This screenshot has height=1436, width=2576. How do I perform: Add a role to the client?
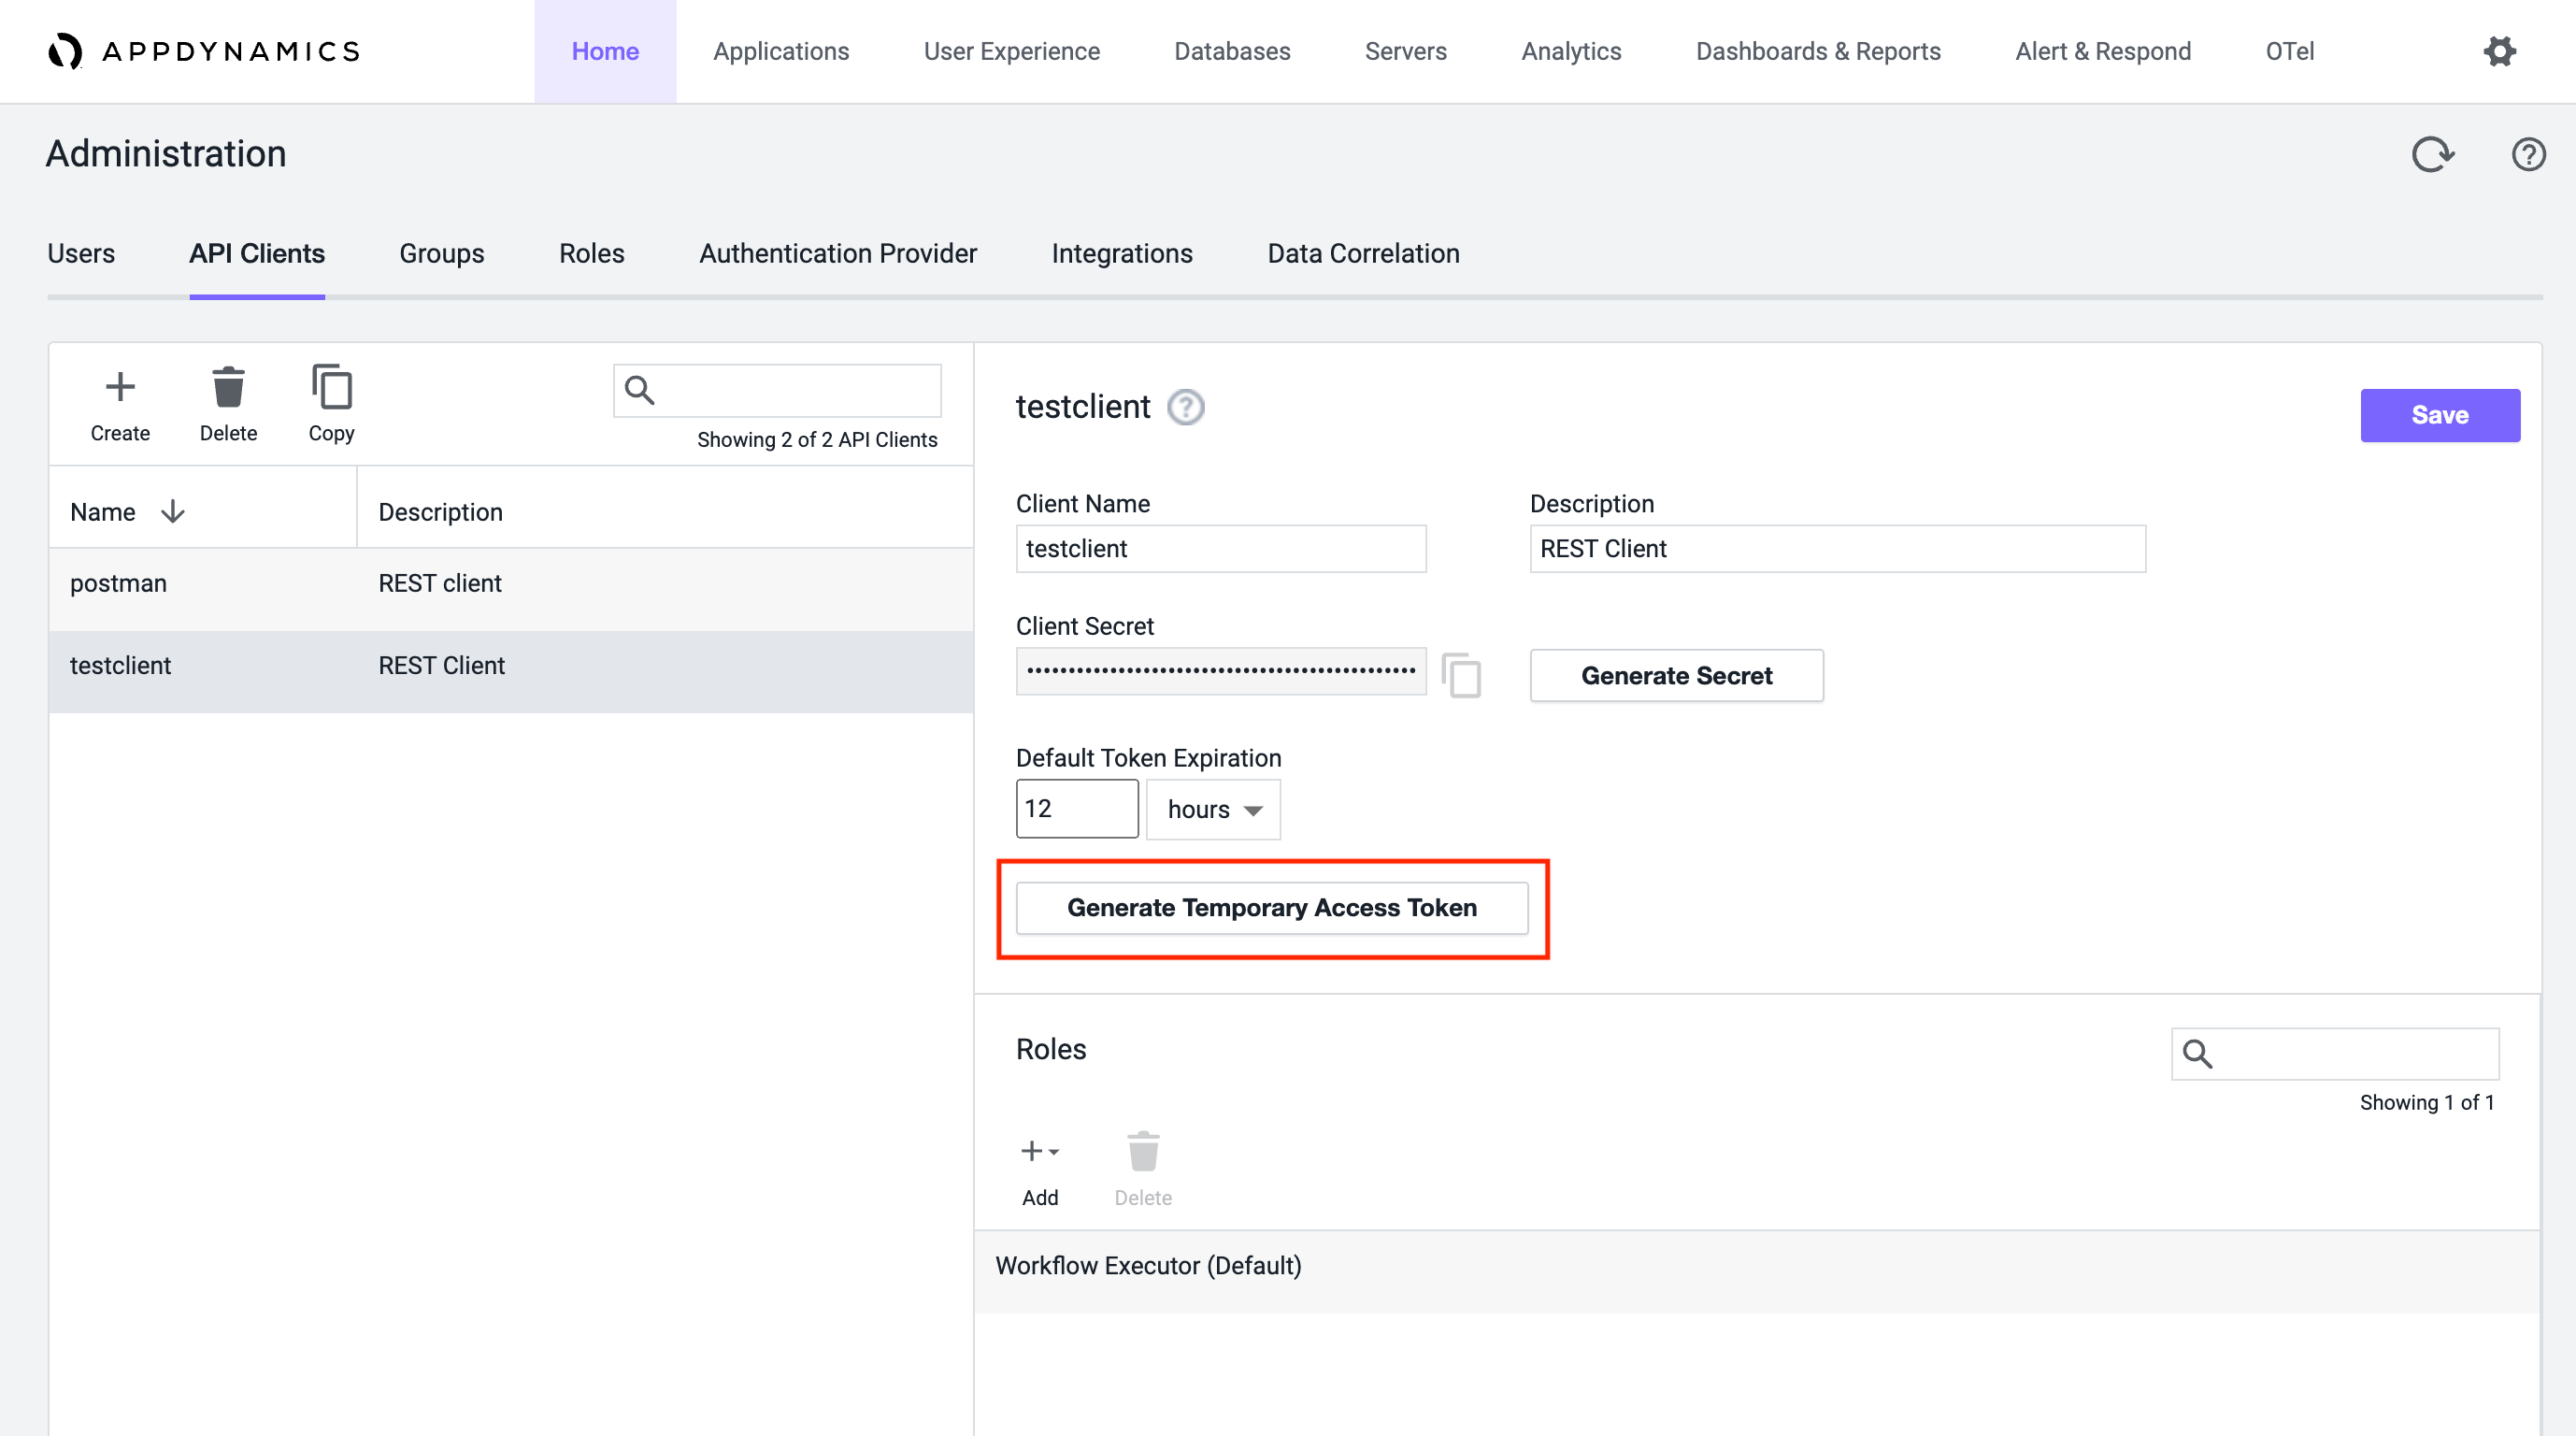click(1040, 1169)
